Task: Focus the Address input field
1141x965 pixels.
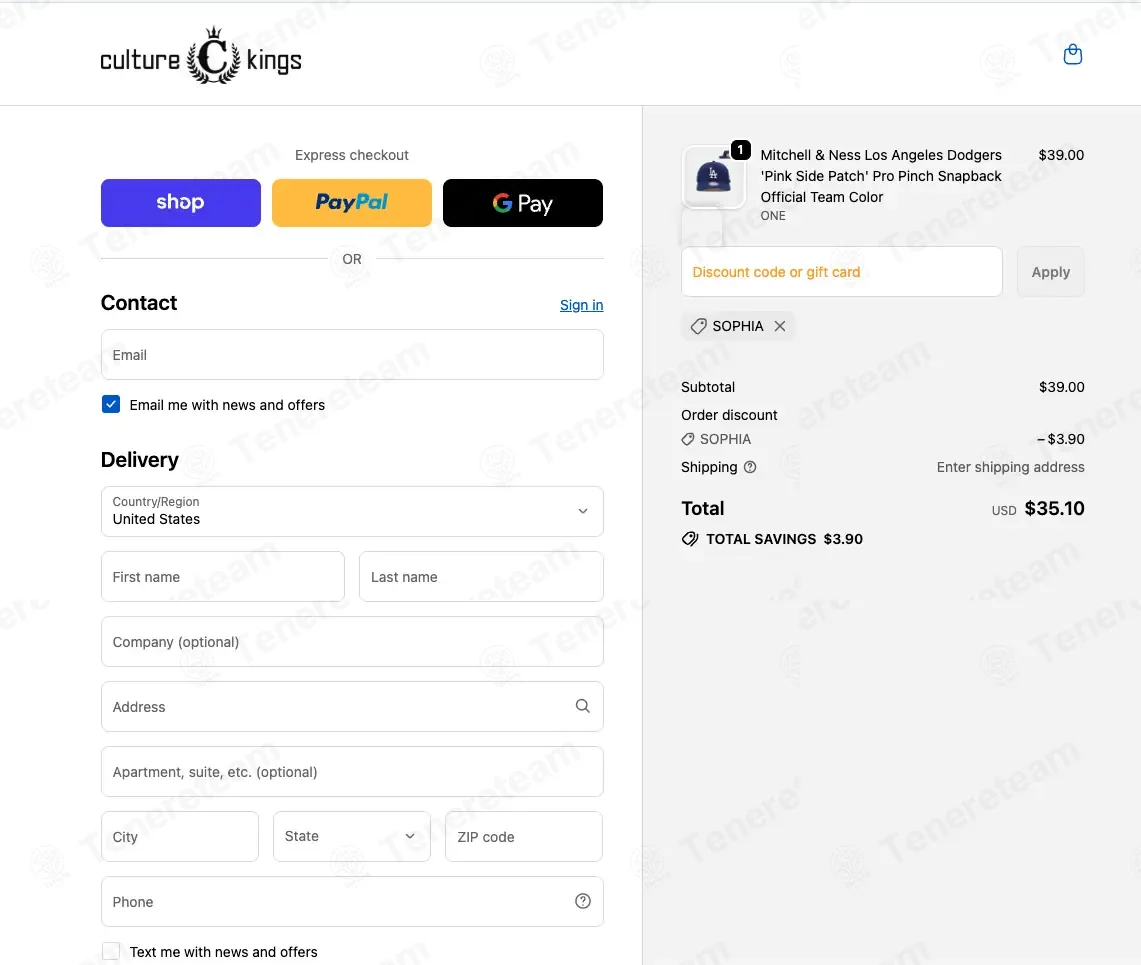Action: 352,706
